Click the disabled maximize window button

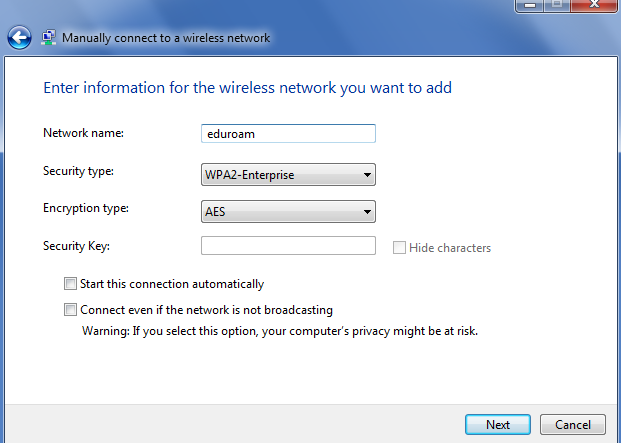(557, 5)
